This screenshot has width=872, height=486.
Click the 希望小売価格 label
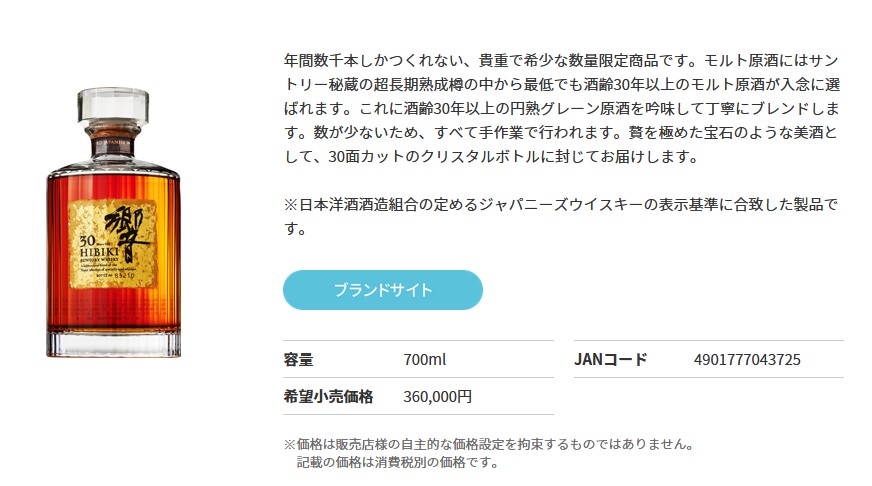(328, 396)
